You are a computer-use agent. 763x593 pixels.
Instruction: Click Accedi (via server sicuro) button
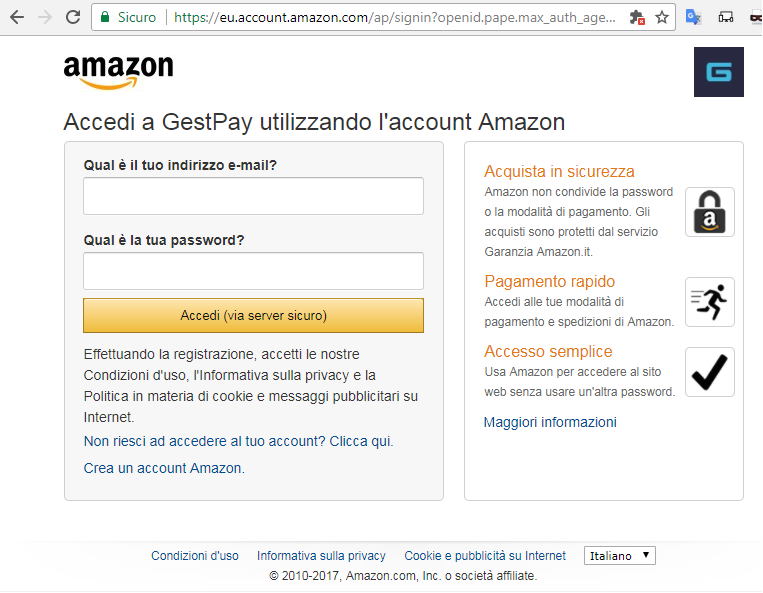coord(254,316)
